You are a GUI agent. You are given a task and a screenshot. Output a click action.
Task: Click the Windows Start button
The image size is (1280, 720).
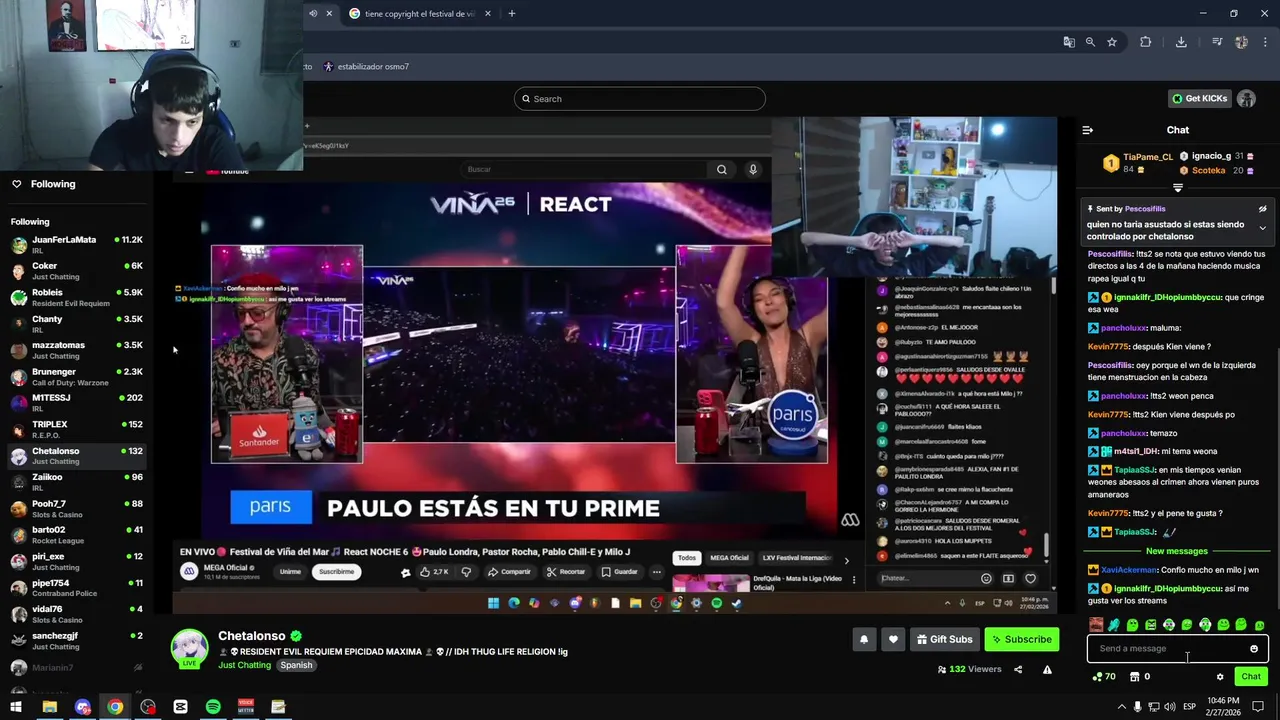16,707
